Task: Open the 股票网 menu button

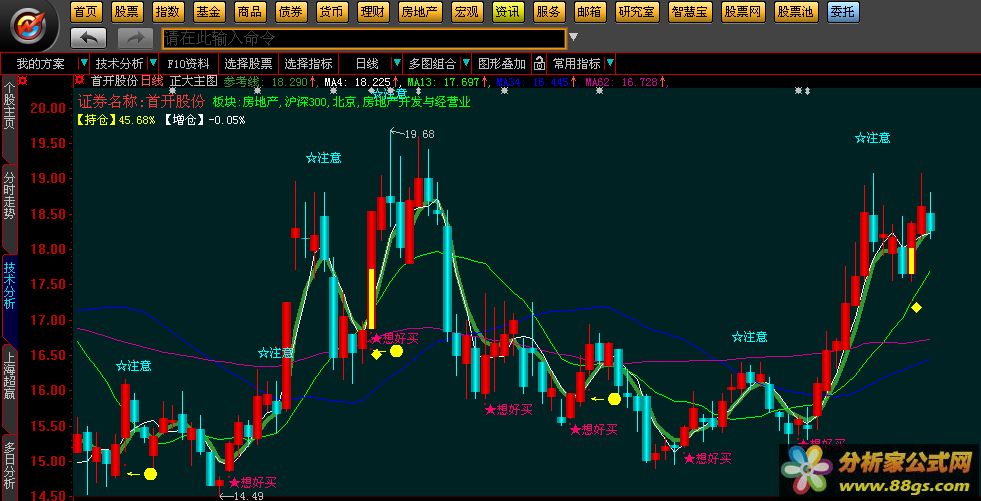Action: (x=743, y=11)
